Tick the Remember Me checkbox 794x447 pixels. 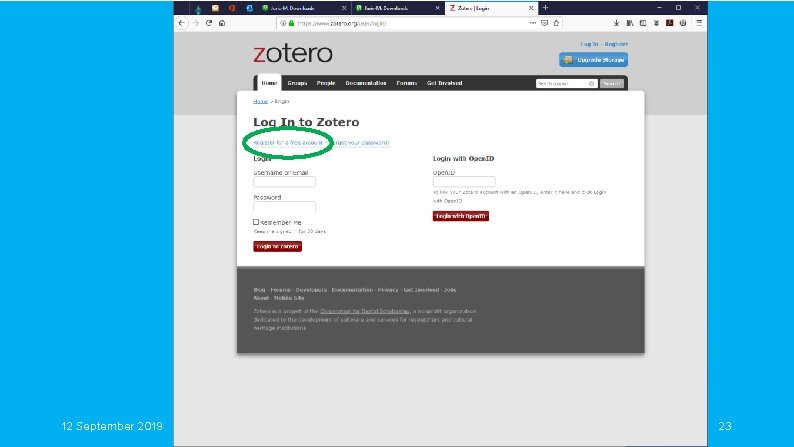point(256,222)
